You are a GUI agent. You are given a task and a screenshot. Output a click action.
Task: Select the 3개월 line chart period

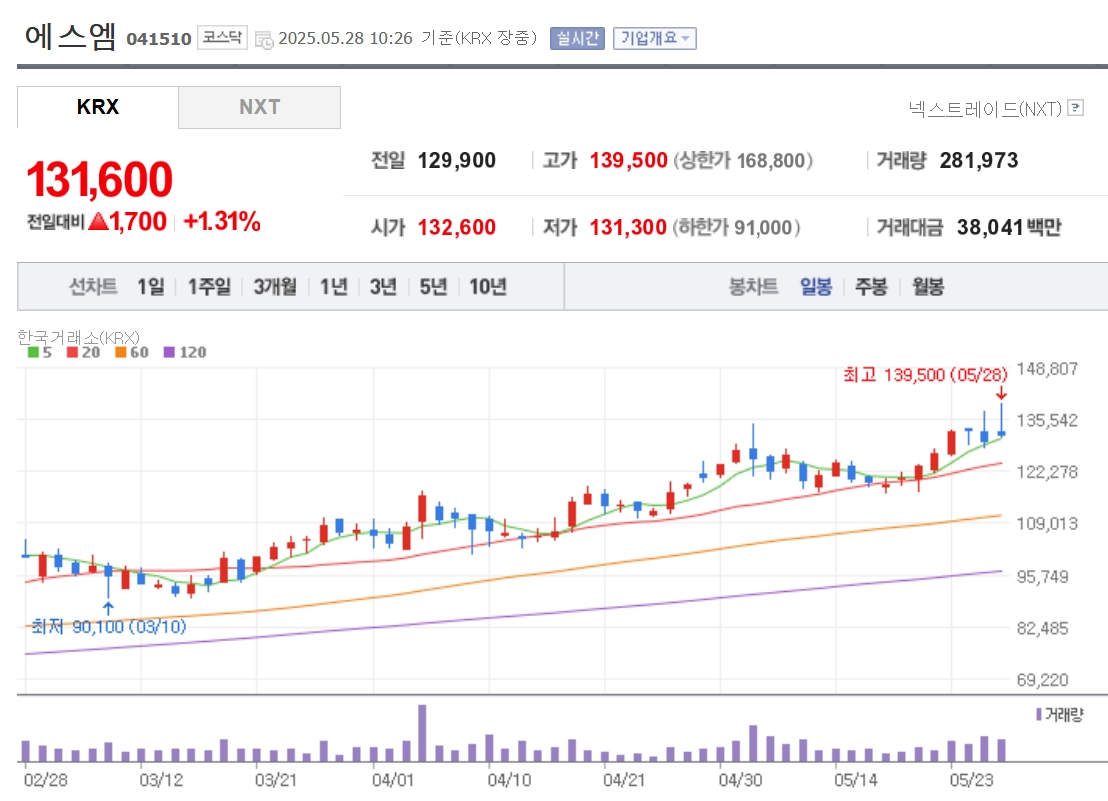275,287
